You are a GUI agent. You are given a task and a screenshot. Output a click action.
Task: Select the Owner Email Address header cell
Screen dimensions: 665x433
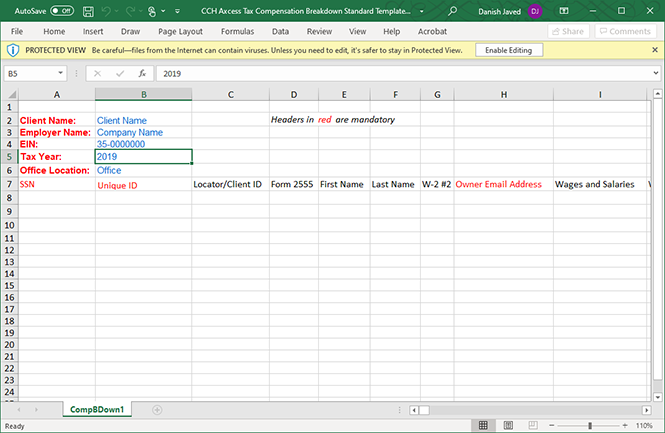click(x=498, y=184)
